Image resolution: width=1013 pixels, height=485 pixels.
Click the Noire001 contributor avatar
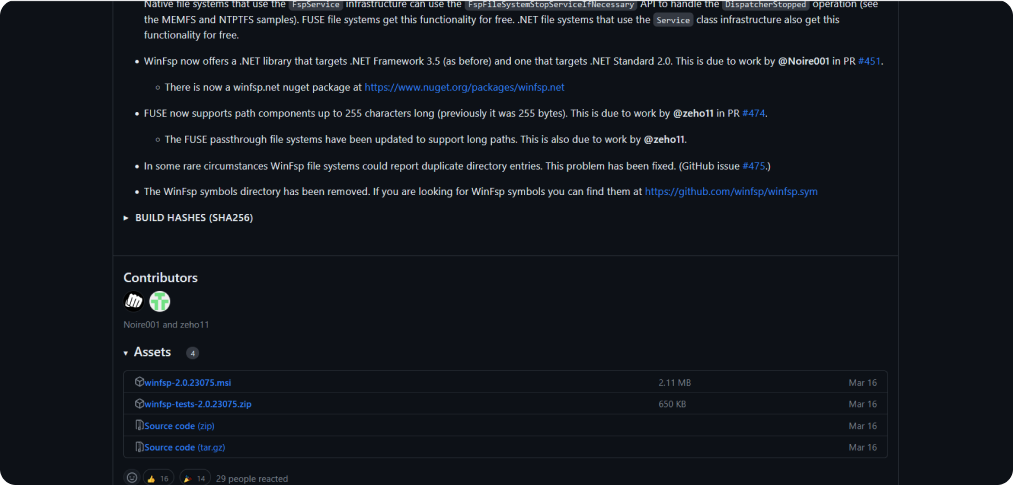(x=134, y=301)
